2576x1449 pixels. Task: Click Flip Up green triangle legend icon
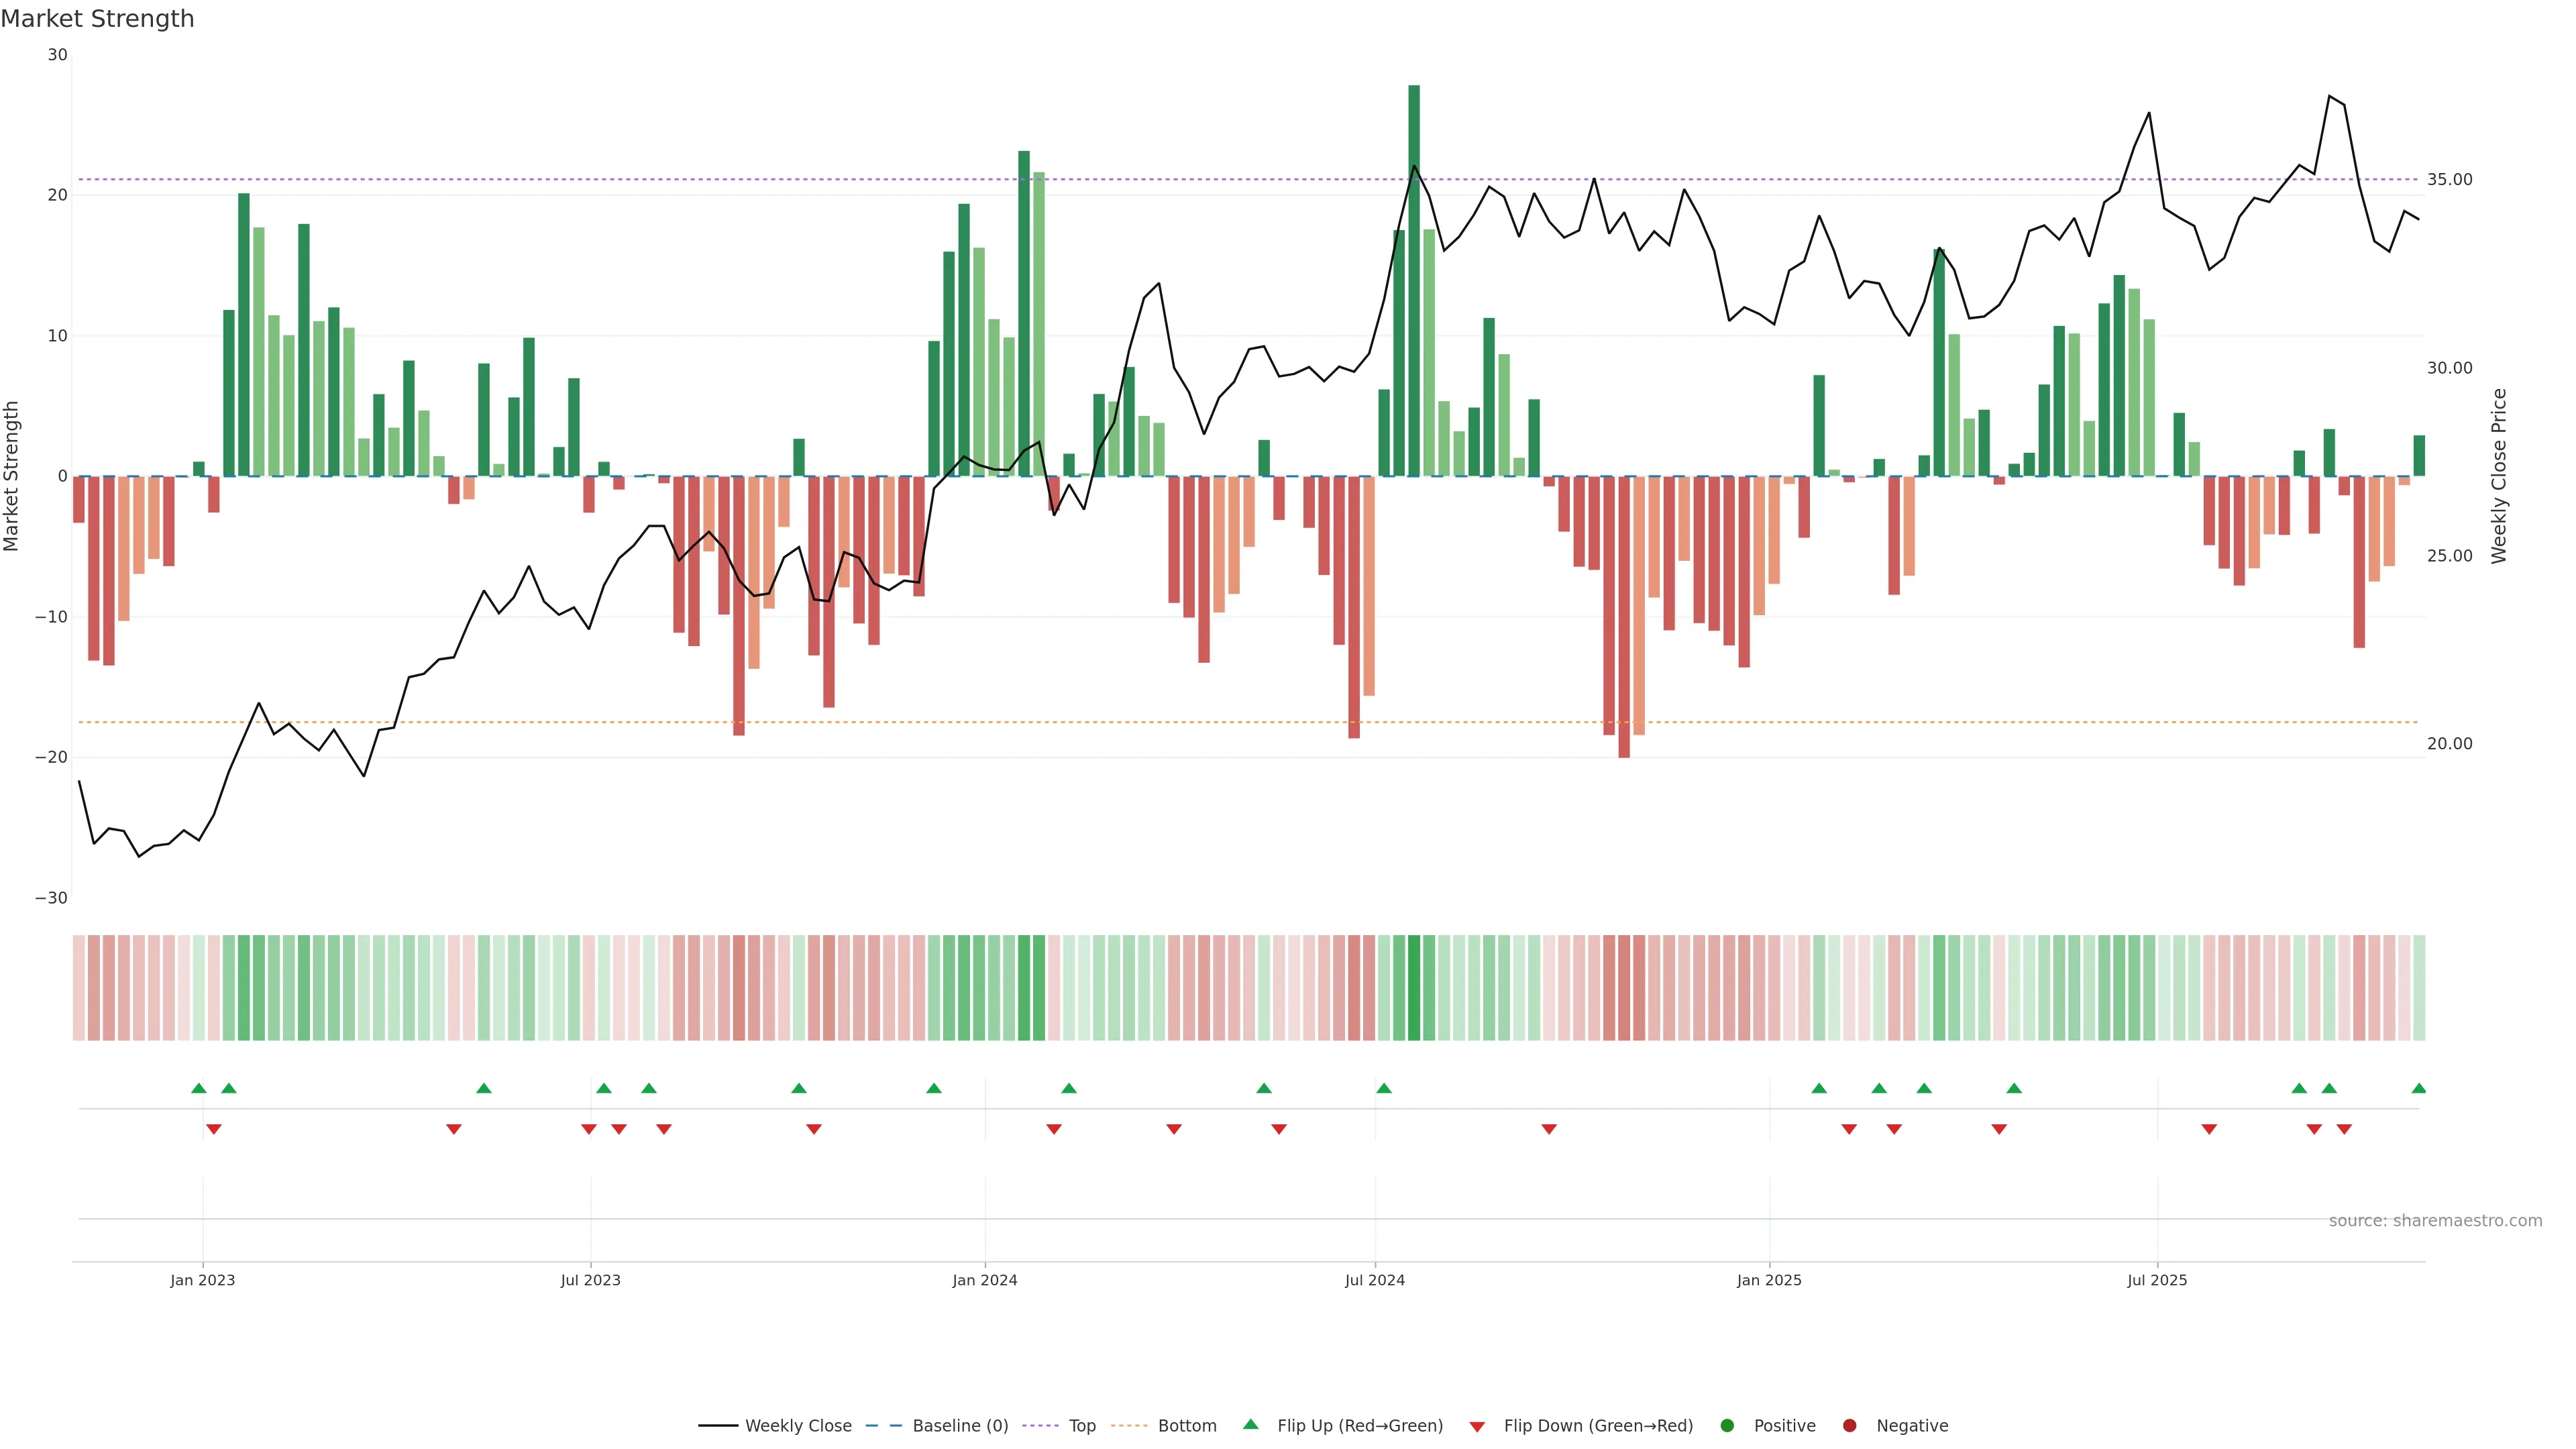tap(1250, 1425)
